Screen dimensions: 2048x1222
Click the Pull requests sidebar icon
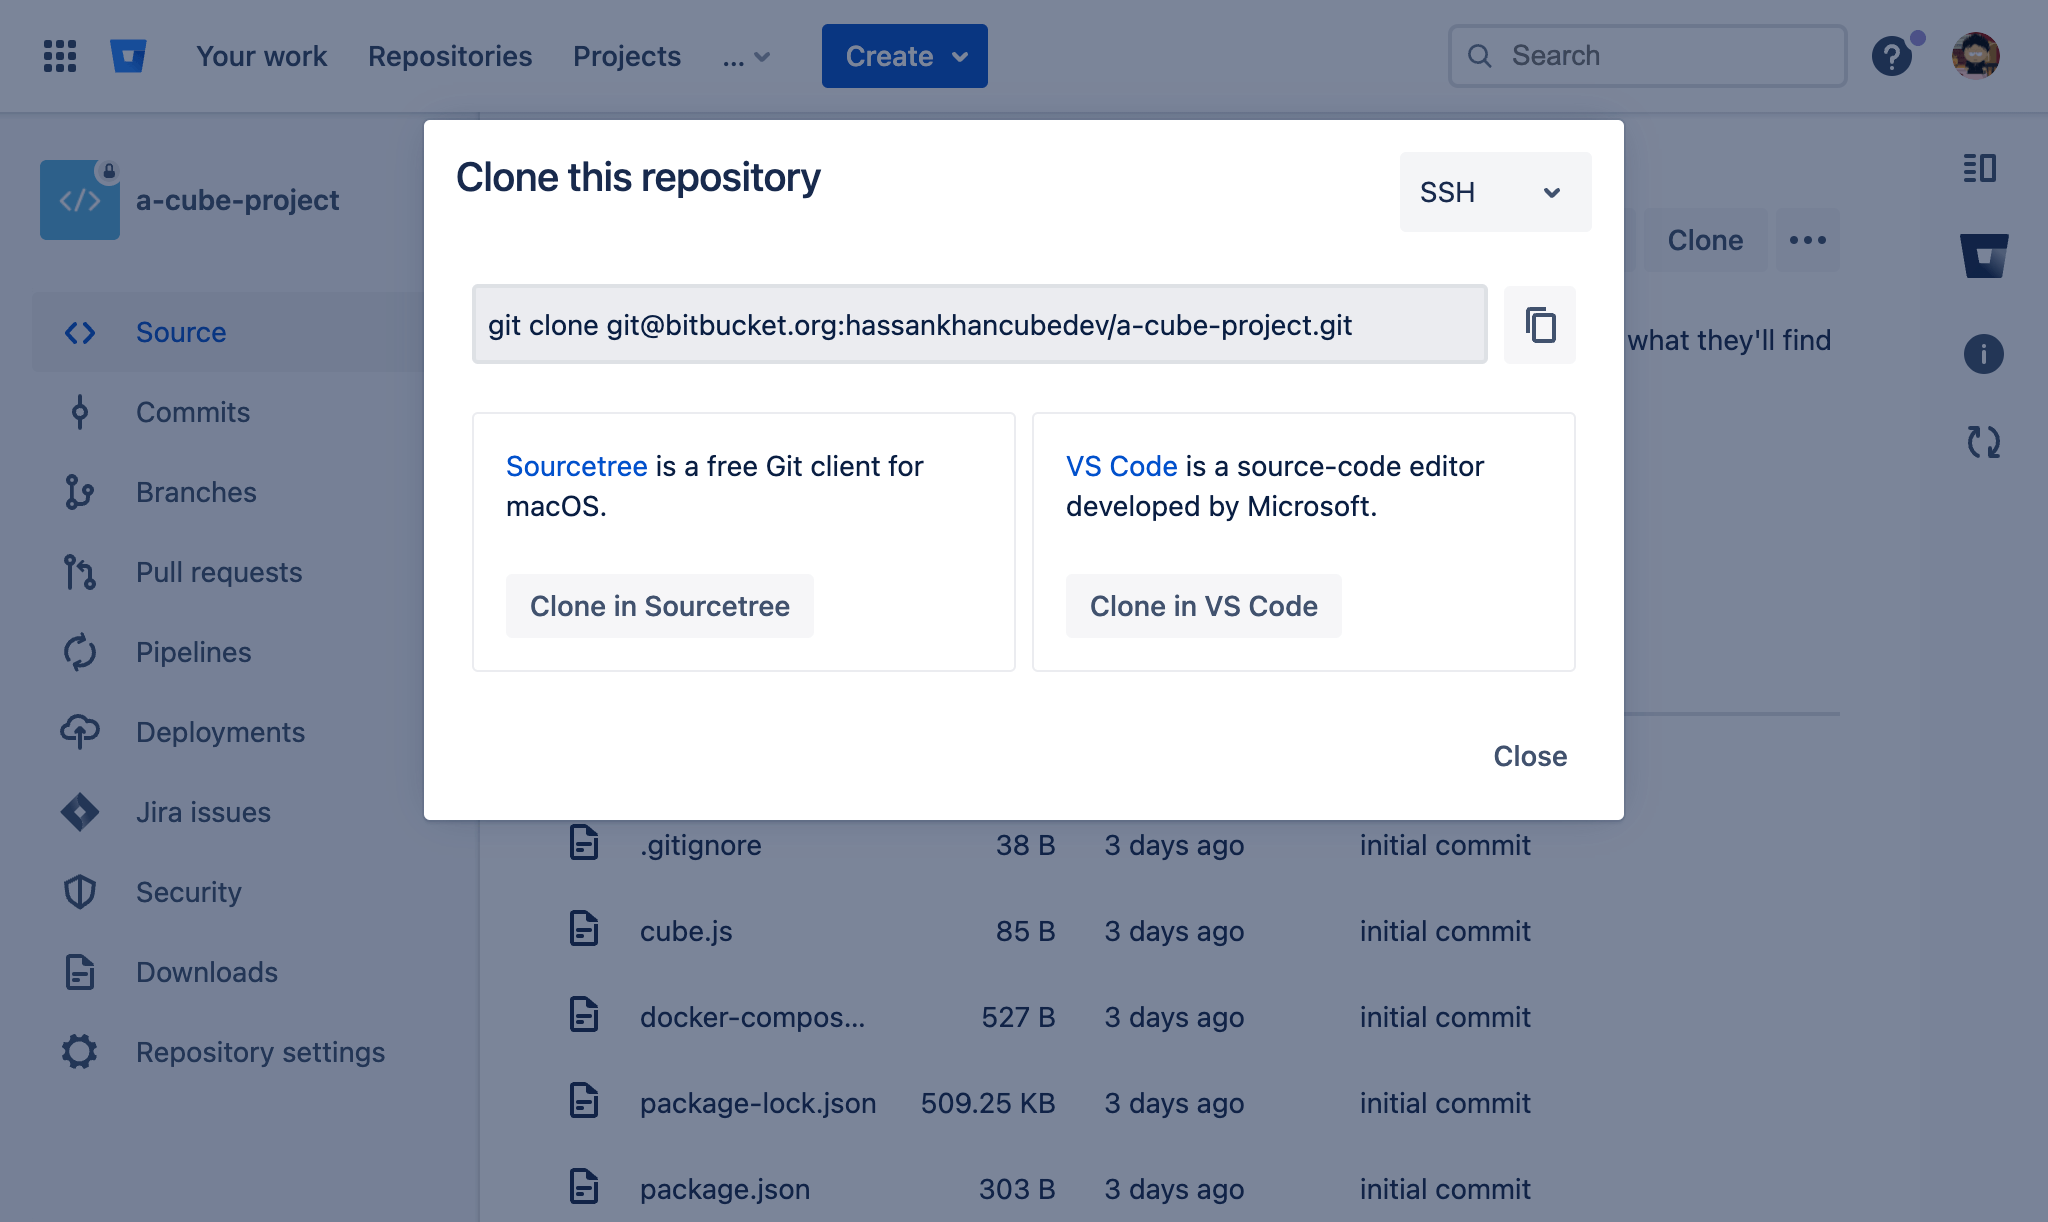[80, 572]
